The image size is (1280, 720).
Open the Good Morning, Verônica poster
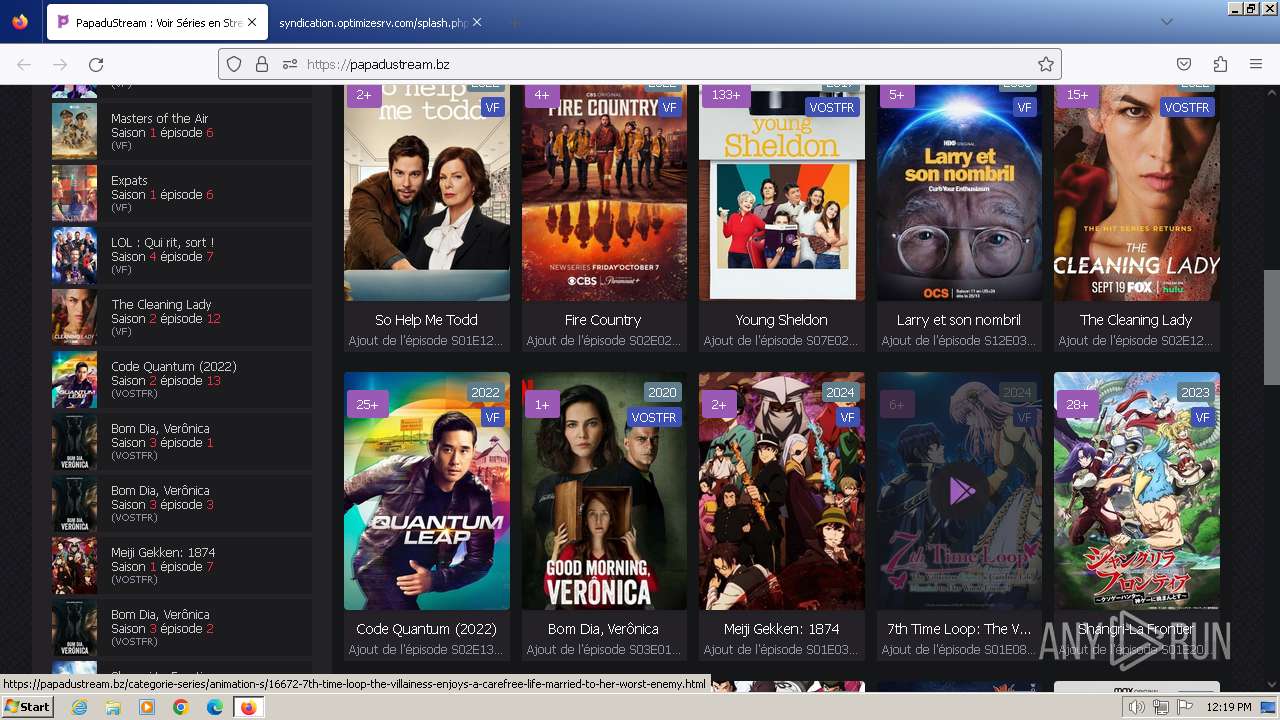point(604,491)
